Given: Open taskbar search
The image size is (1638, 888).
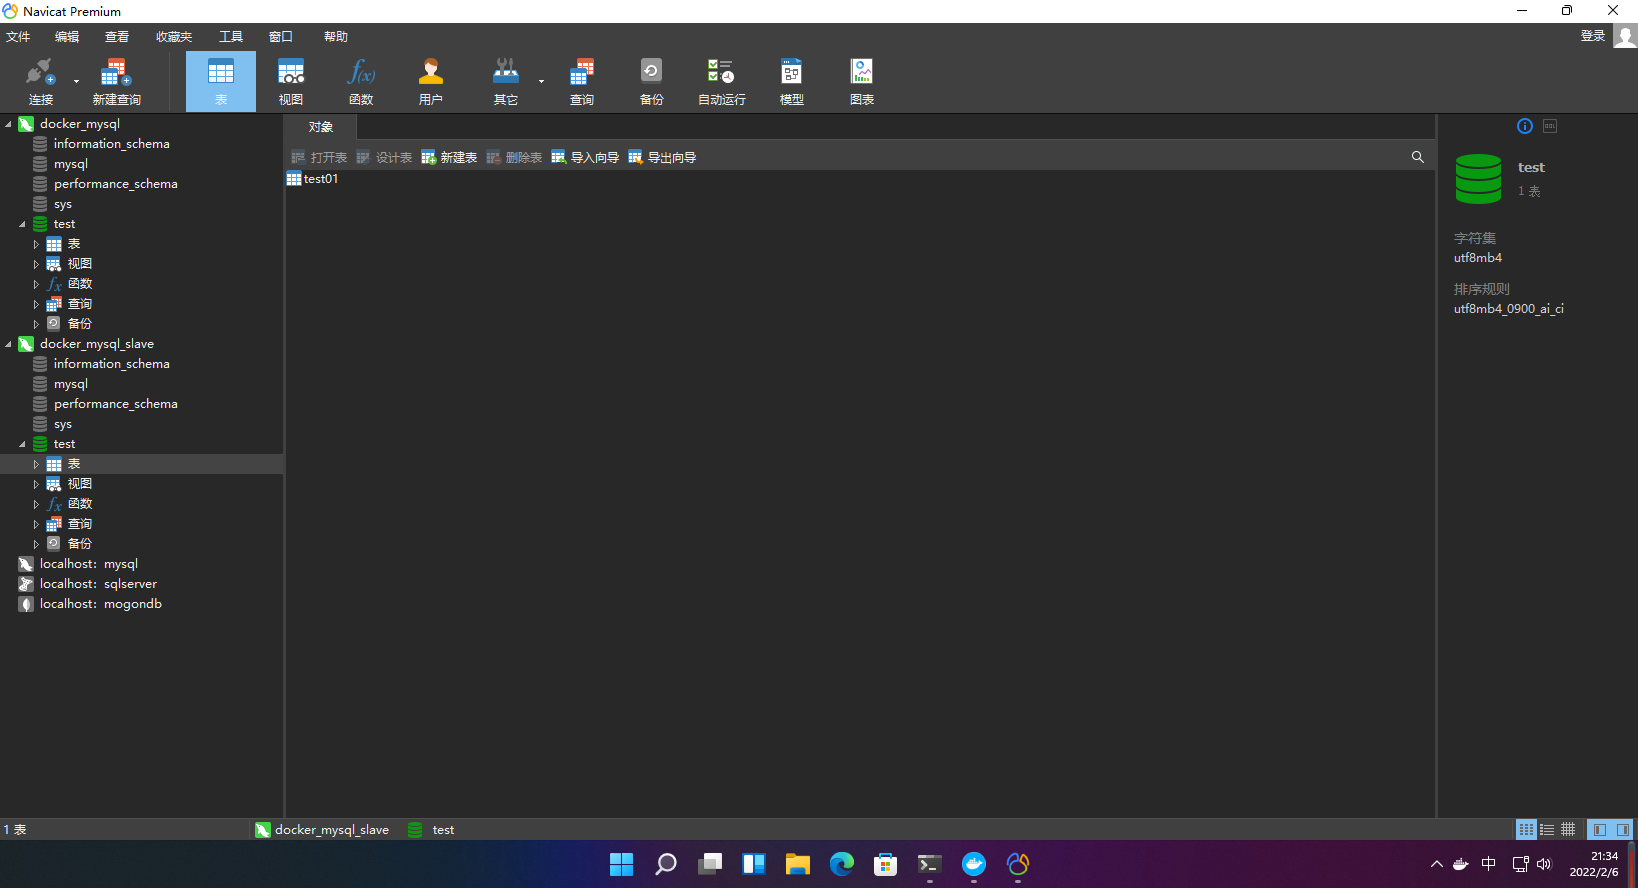Looking at the screenshot, I should (x=666, y=864).
